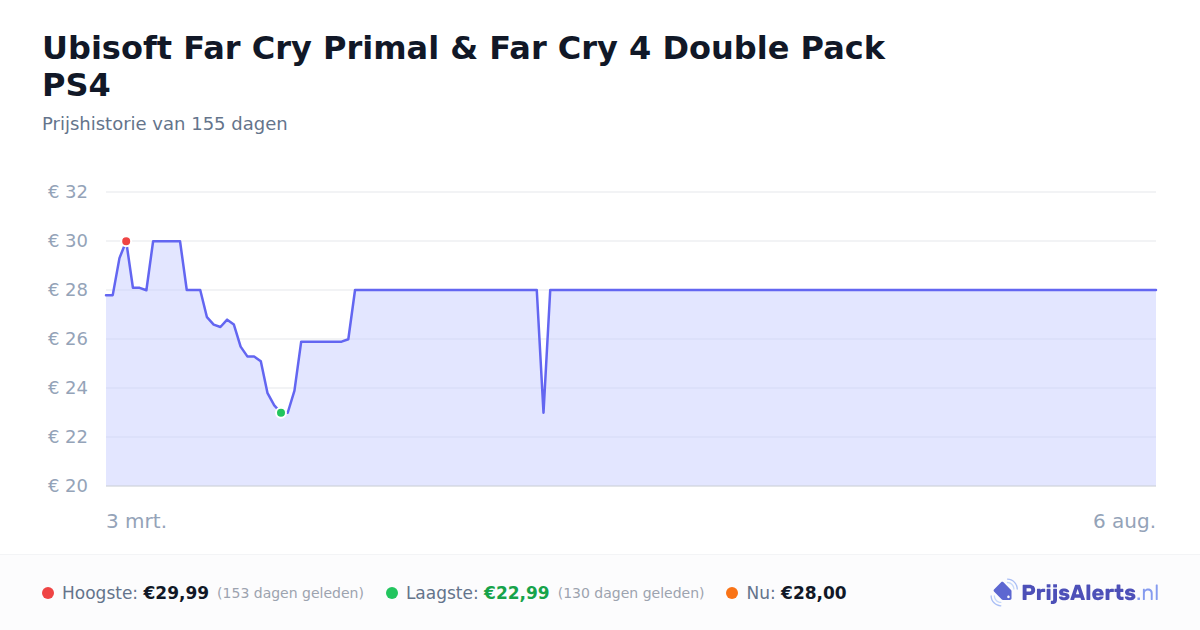
Task: Click the green dot beside Laagste
Action: (392, 593)
